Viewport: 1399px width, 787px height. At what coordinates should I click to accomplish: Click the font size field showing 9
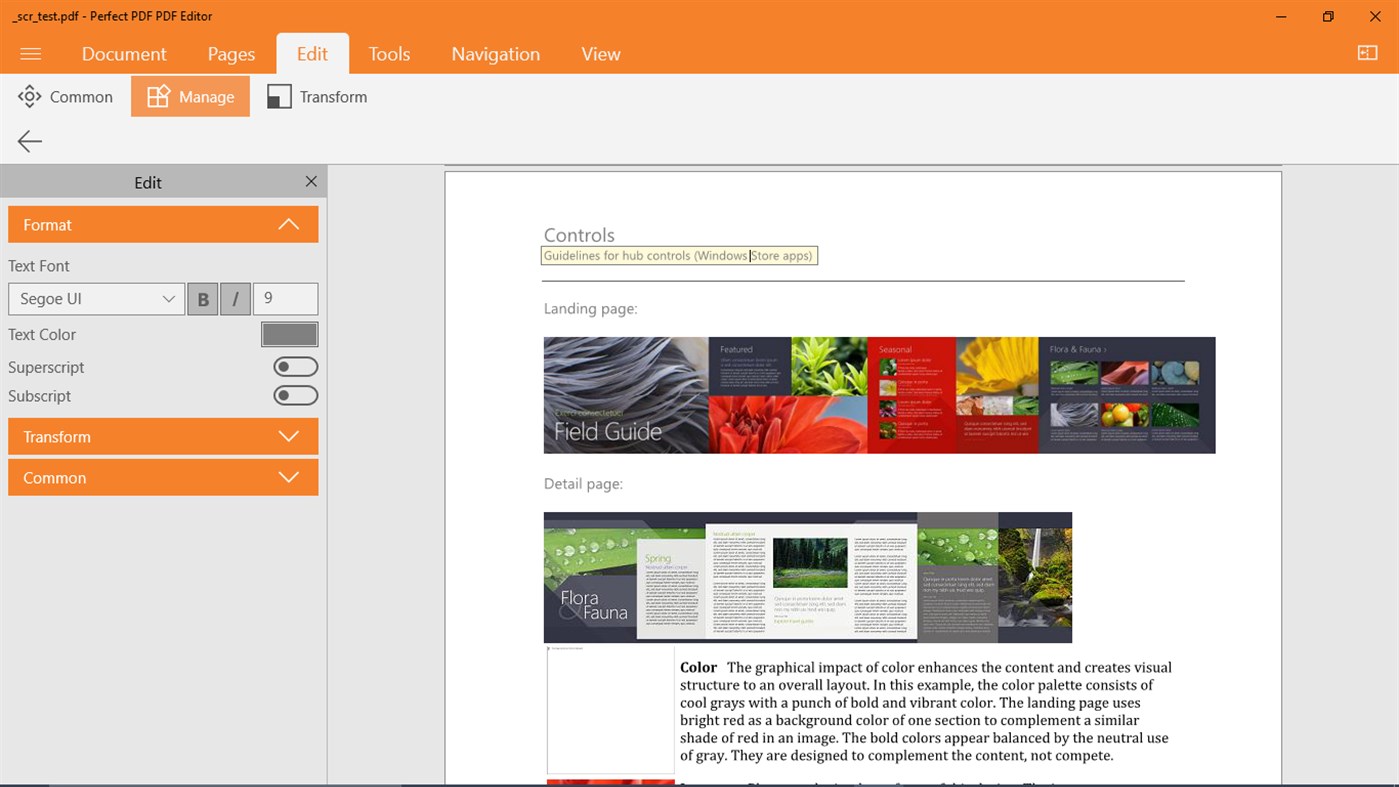point(287,298)
